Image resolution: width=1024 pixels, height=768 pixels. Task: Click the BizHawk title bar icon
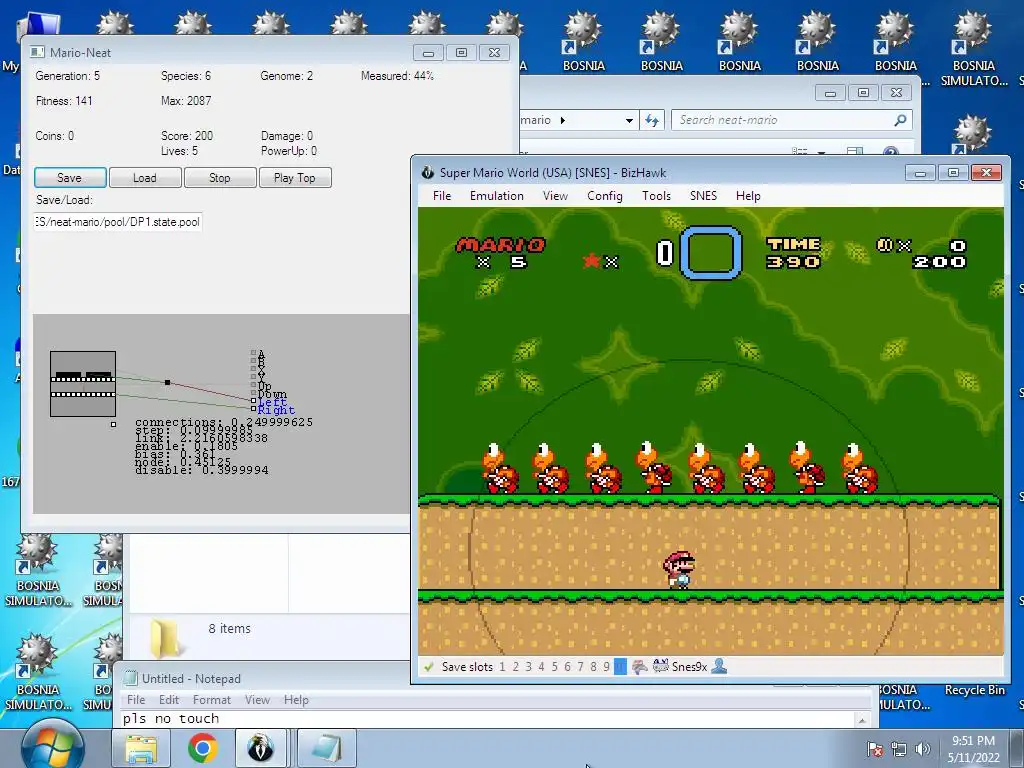pyautogui.click(x=428, y=172)
